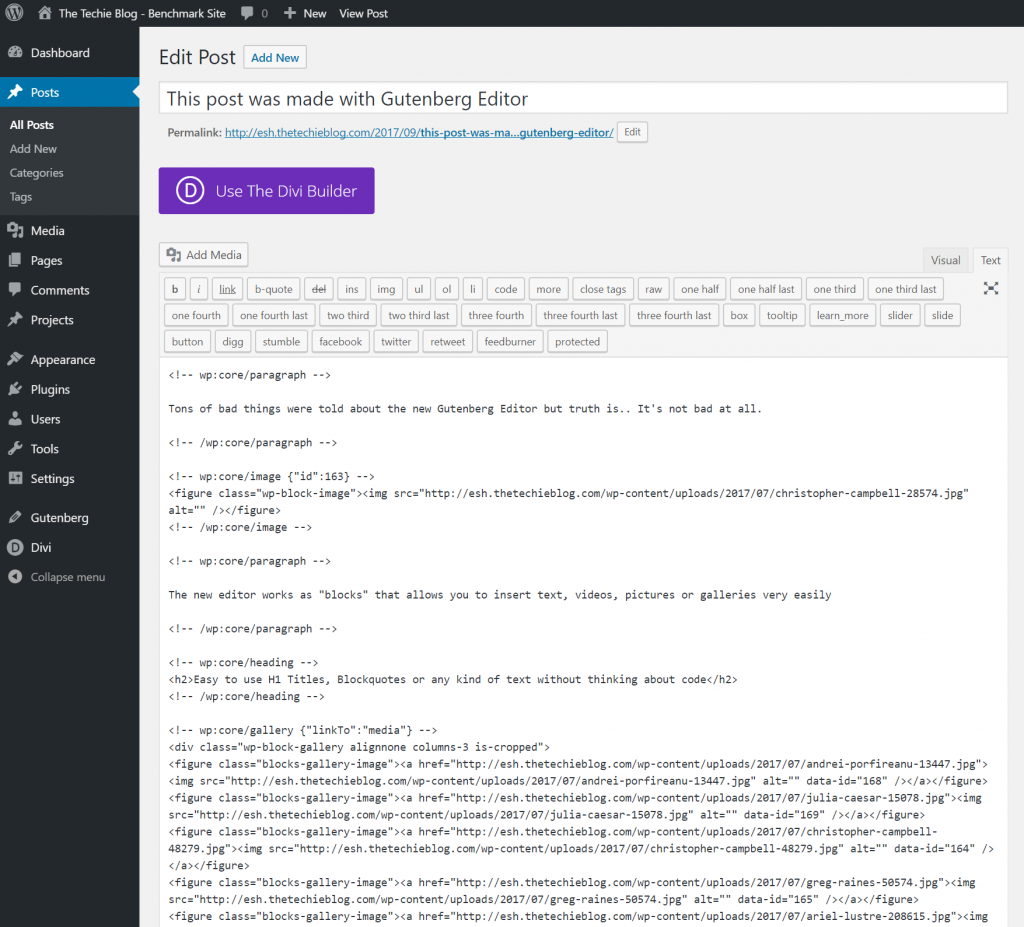Open the Tags submenu item
1024x927 pixels.
pos(21,197)
